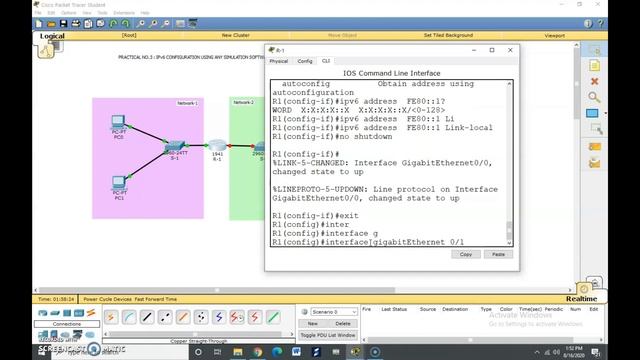Select the Wireless Devices category
This screenshot has height=360, width=640.
pyautogui.click(x=79, y=313)
